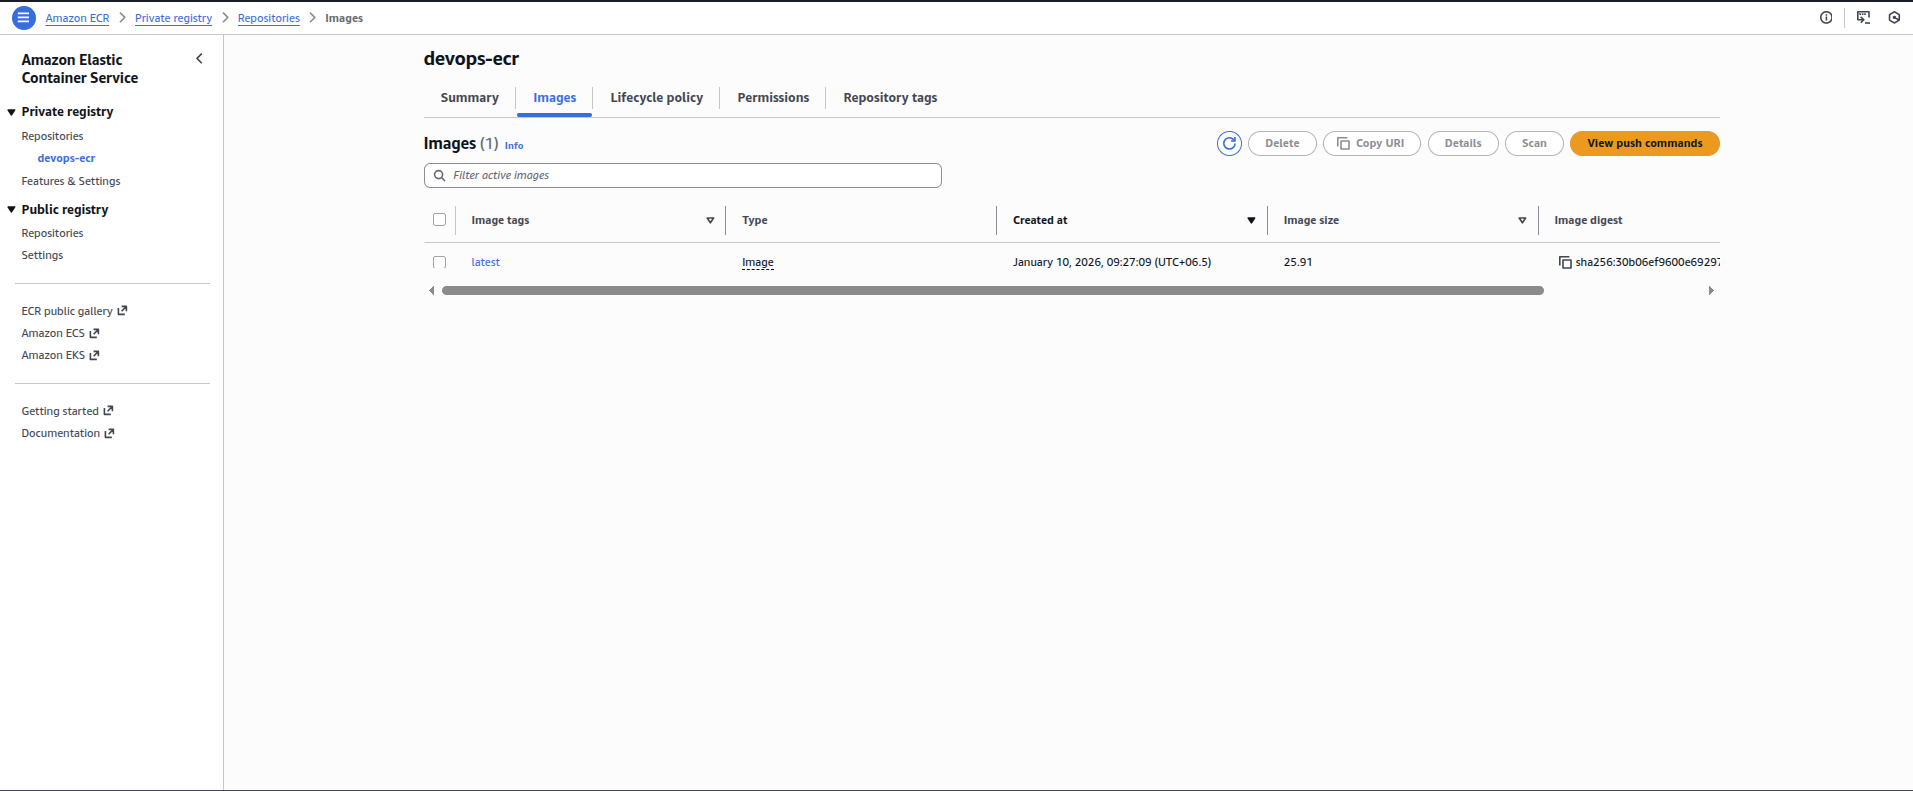This screenshot has width=1913, height=791.
Task: Open the latest image tag link
Action: point(485,262)
